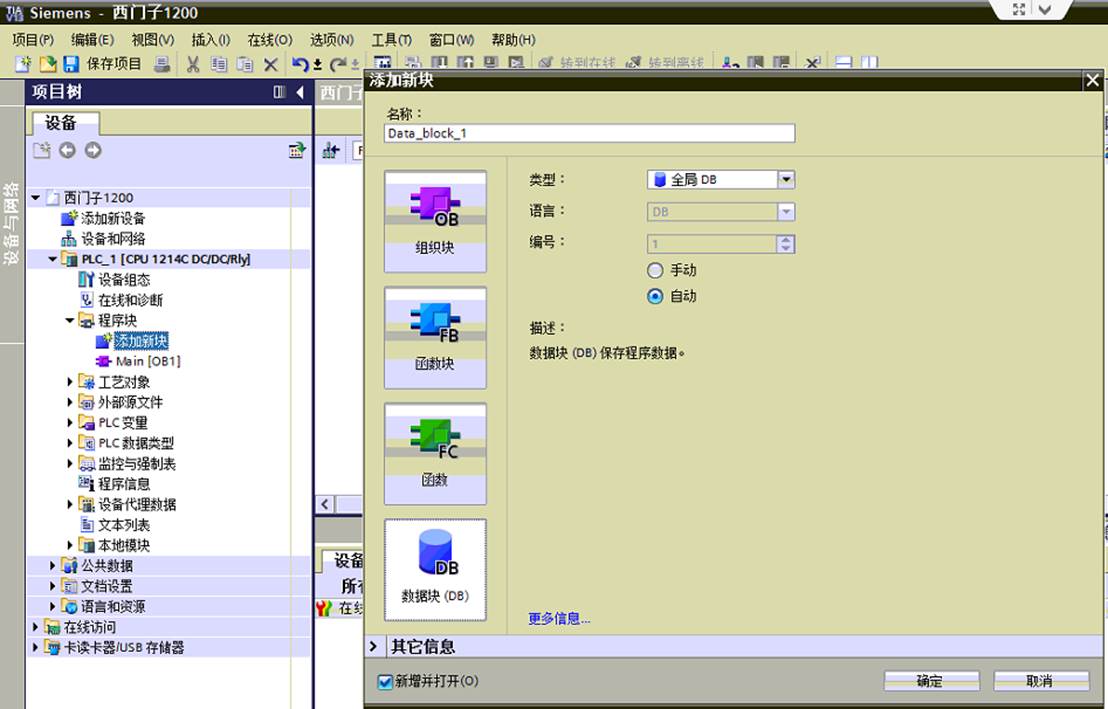Image resolution: width=1108 pixels, height=709 pixels.
Task: Select Main [OB1] in project tree
Action: pos(148,361)
